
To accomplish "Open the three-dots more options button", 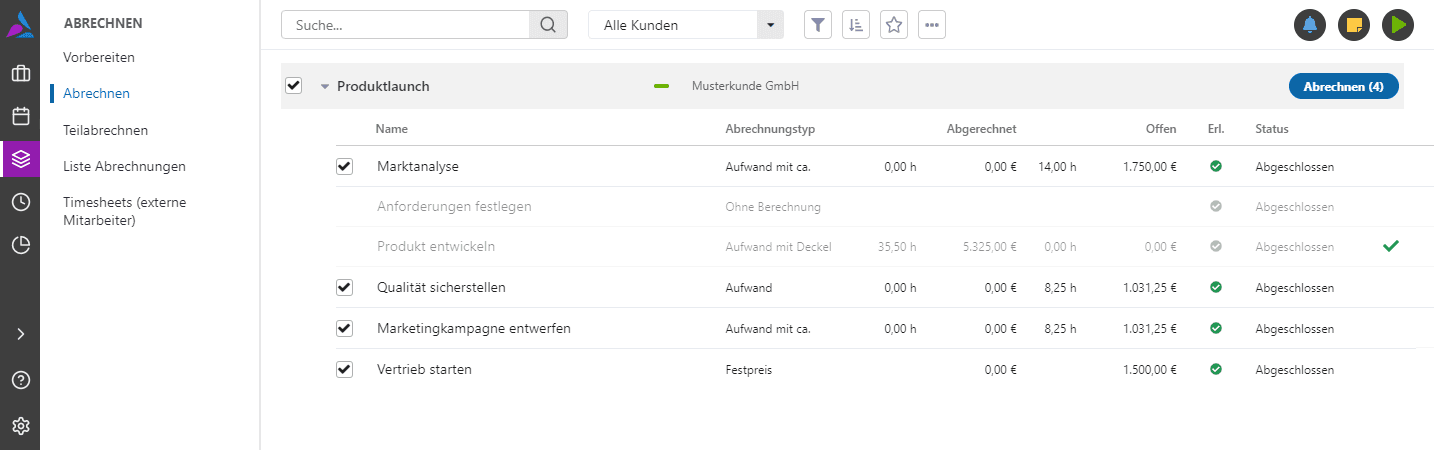I will click(932, 25).
